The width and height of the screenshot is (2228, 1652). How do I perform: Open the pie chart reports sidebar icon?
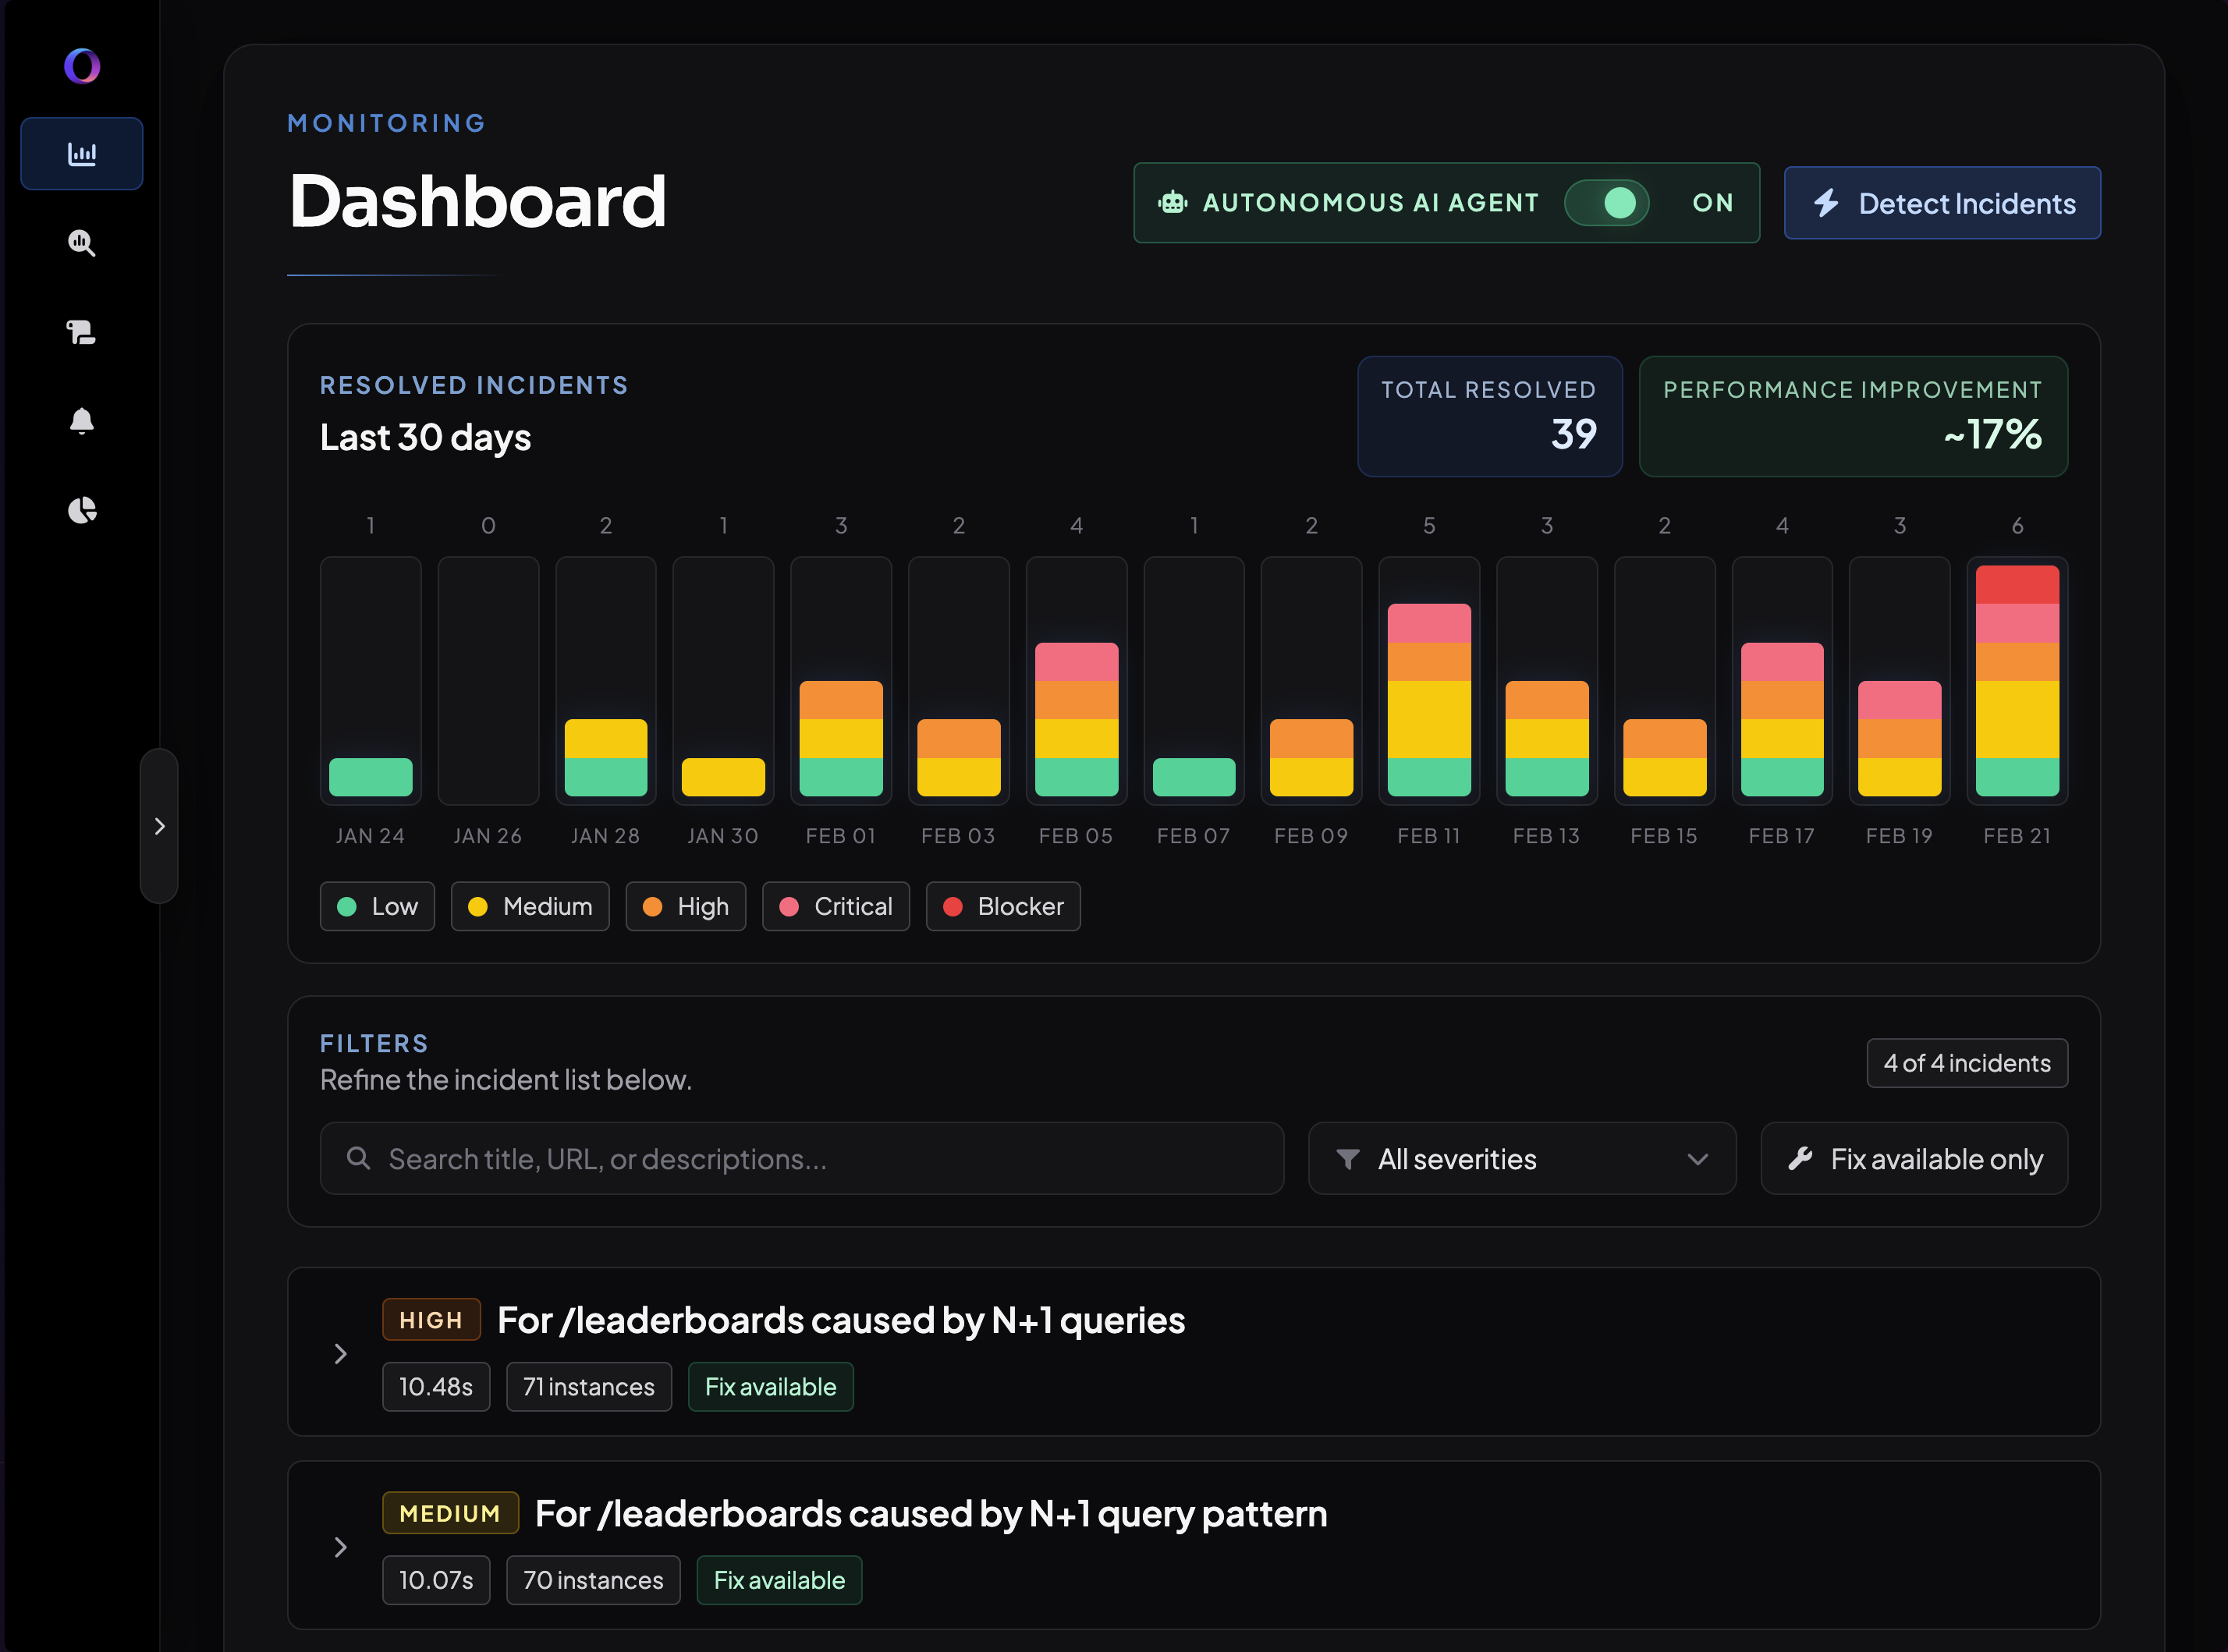(81, 510)
